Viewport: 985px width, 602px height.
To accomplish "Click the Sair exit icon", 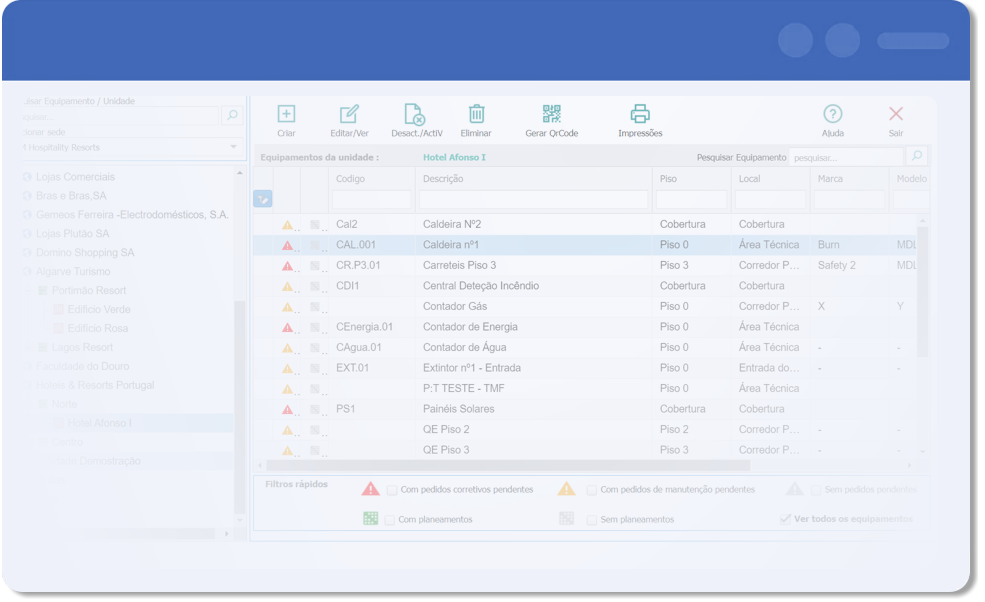I will [895, 114].
